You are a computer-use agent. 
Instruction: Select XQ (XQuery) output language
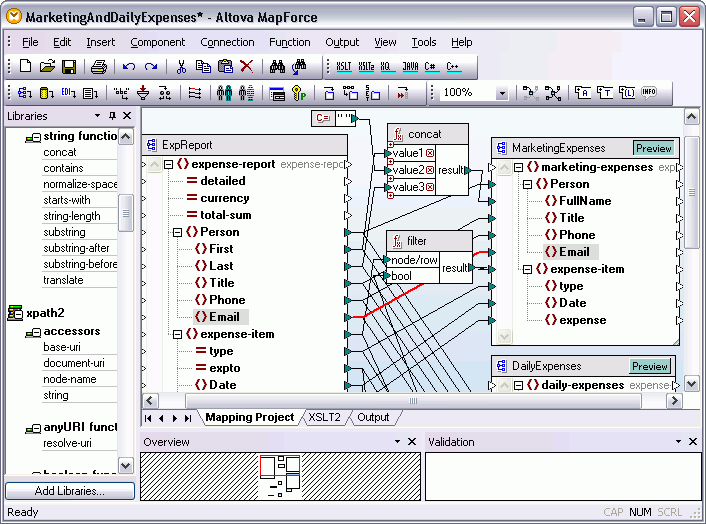click(386, 67)
